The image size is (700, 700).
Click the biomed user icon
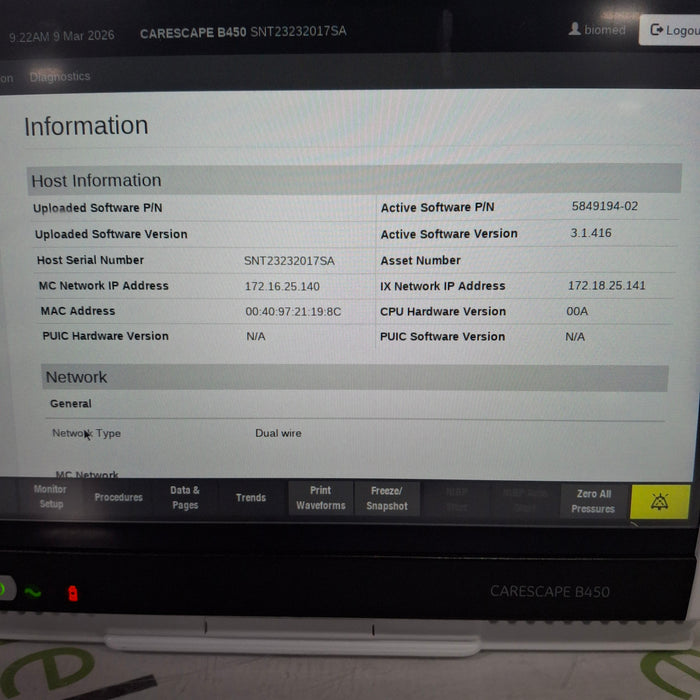pos(575,29)
